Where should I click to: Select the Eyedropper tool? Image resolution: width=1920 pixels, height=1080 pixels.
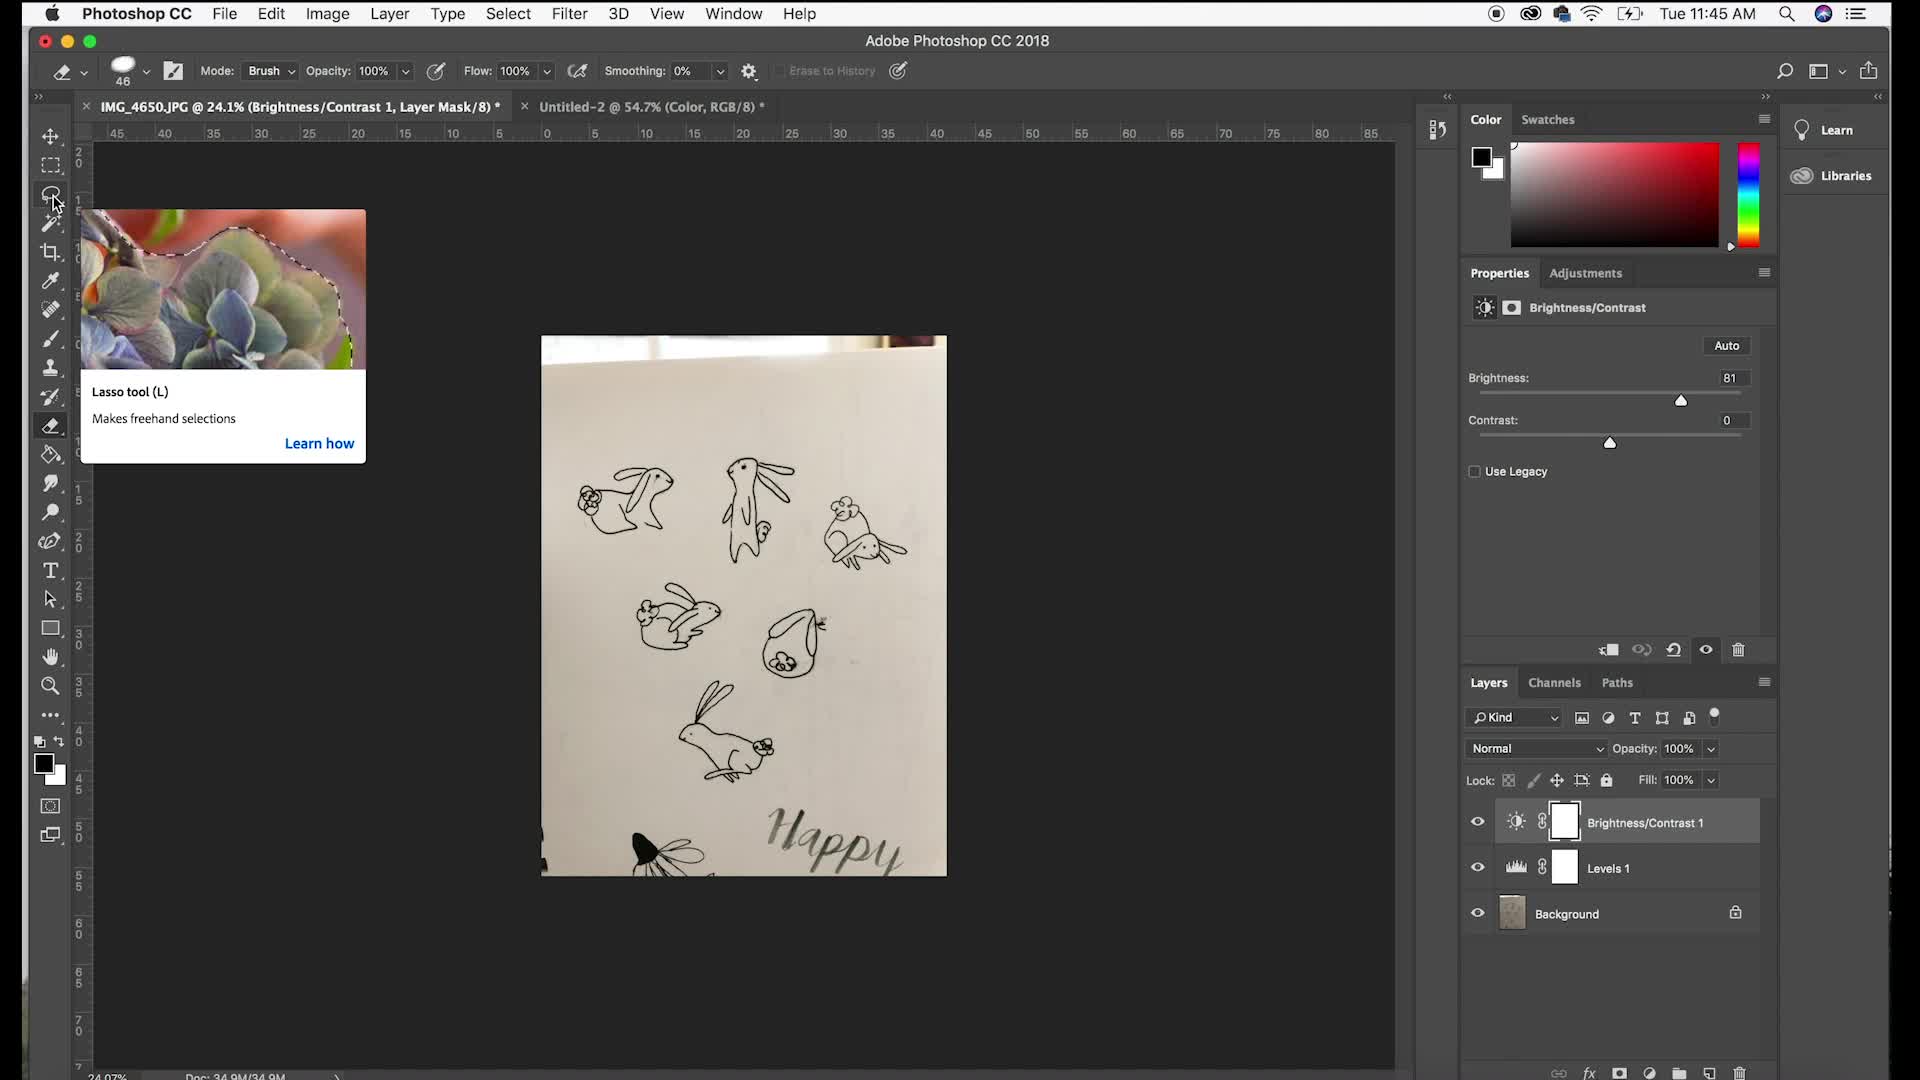tap(50, 281)
